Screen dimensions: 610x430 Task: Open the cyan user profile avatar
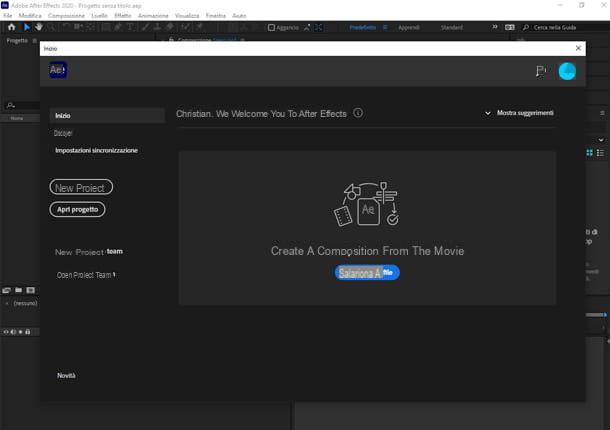pyautogui.click(x=567, y=71)
